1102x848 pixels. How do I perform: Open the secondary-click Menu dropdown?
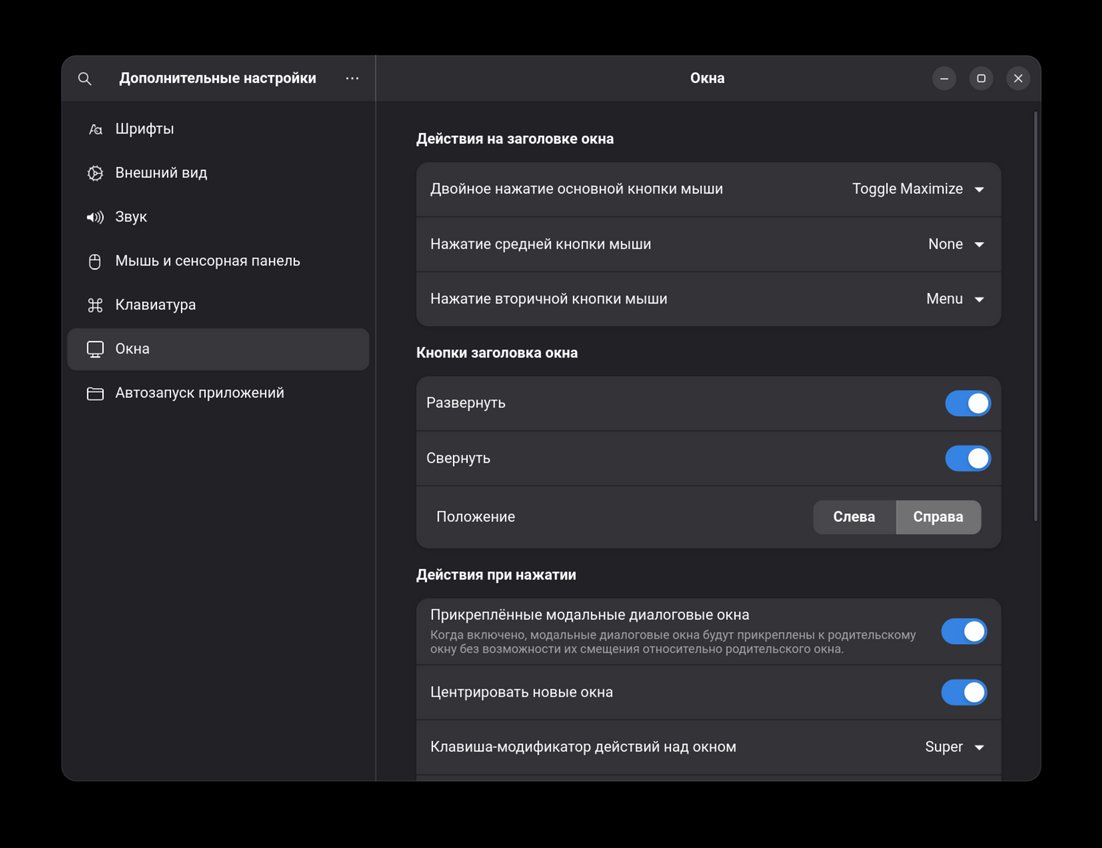955,299
